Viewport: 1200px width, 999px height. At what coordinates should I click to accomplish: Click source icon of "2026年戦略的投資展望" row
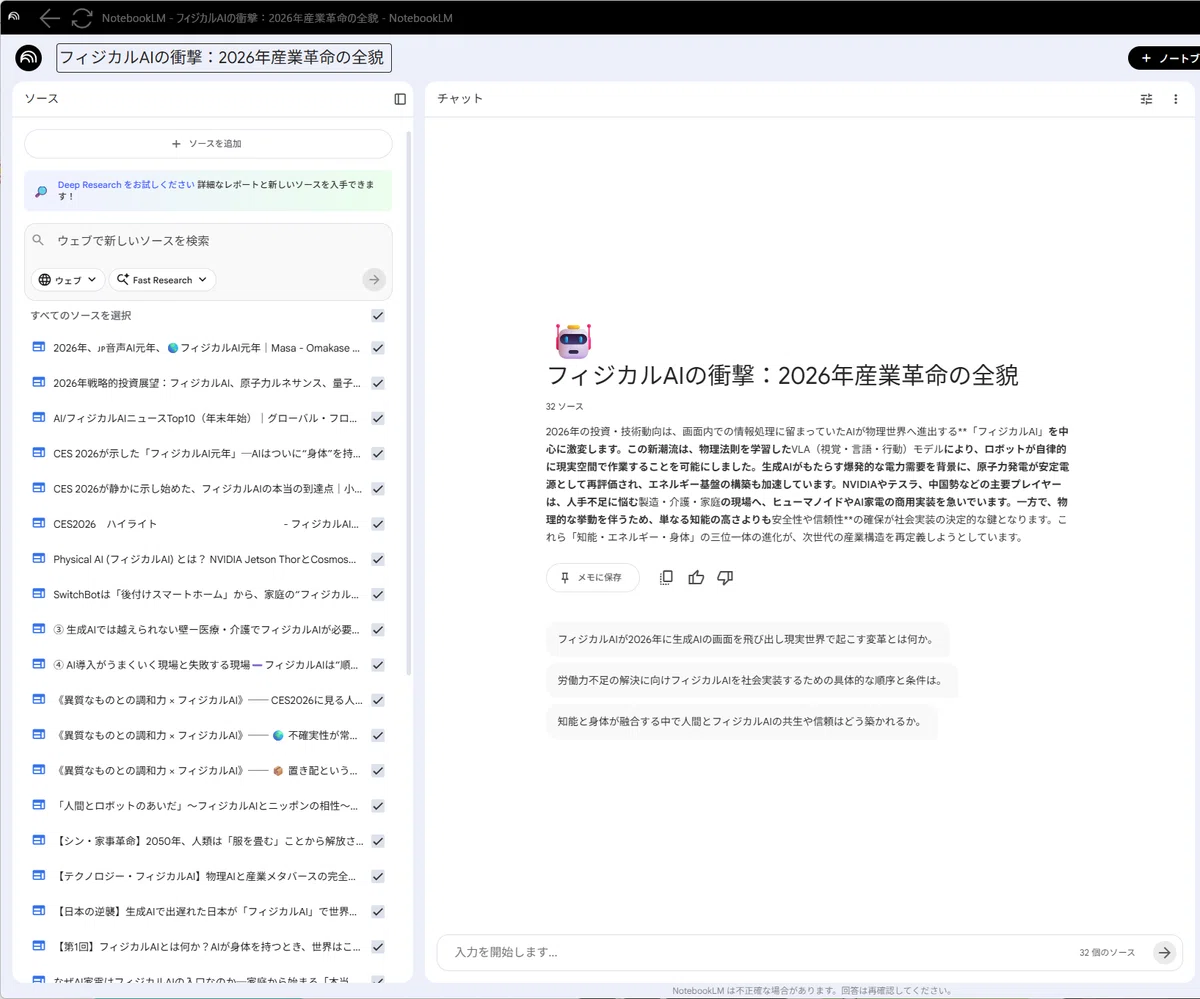click(x=39, y=382)
